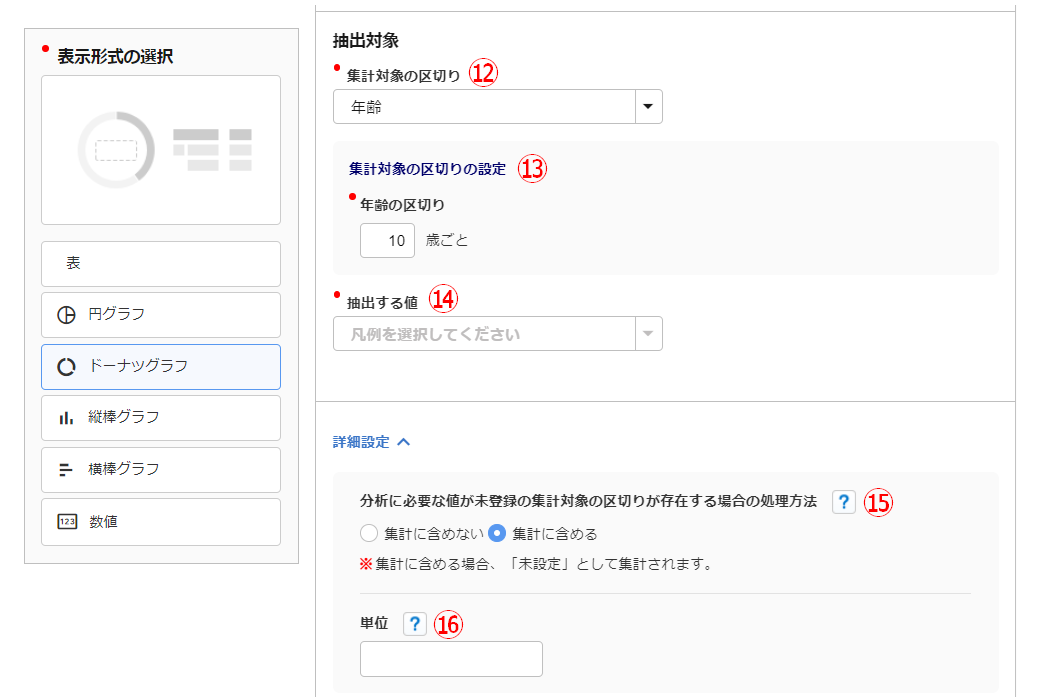
Task: Select the 横棒グラフ display option
Action: click(160, 469)
